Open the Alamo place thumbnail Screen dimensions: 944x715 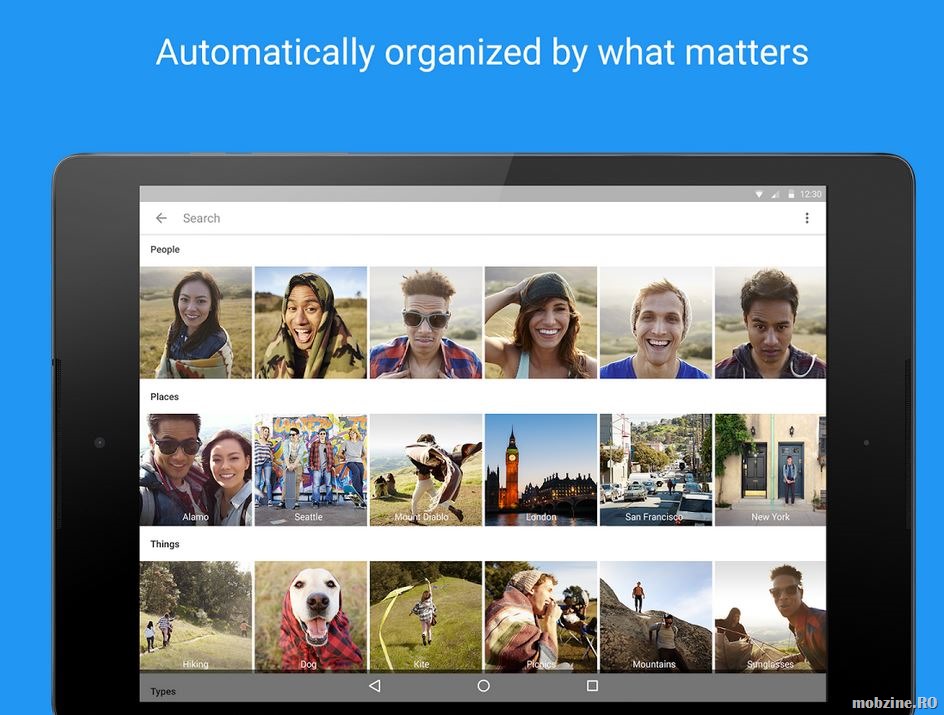[x=196, y=469]
